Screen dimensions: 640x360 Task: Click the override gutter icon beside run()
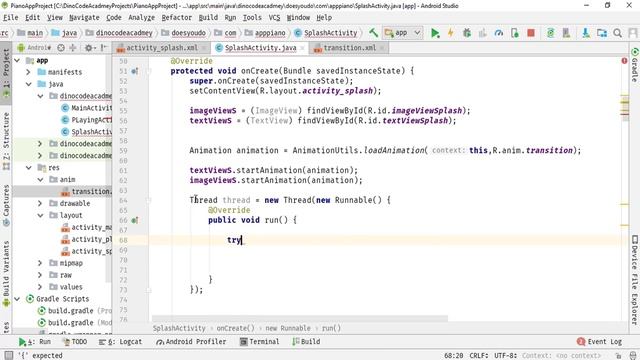(x=134, y=220)
